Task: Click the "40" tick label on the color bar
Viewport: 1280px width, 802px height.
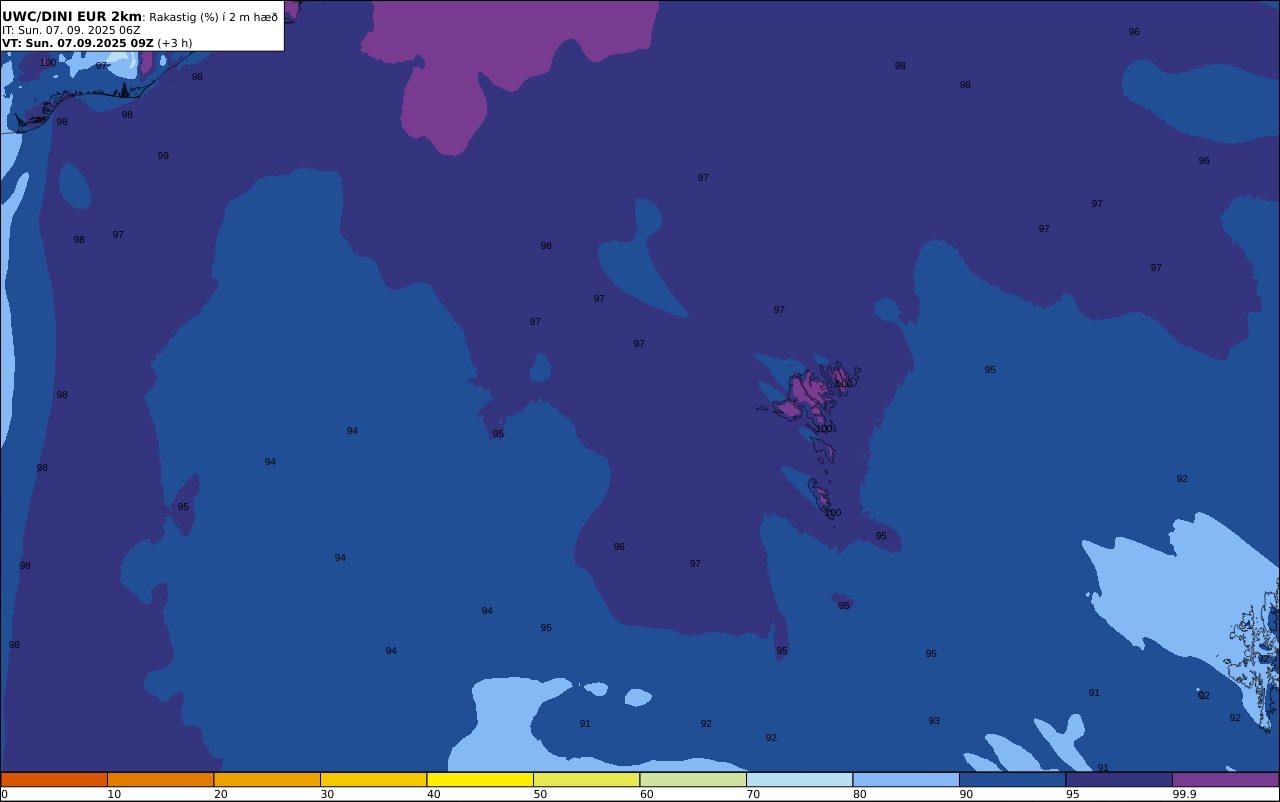Action: point(433,794)
